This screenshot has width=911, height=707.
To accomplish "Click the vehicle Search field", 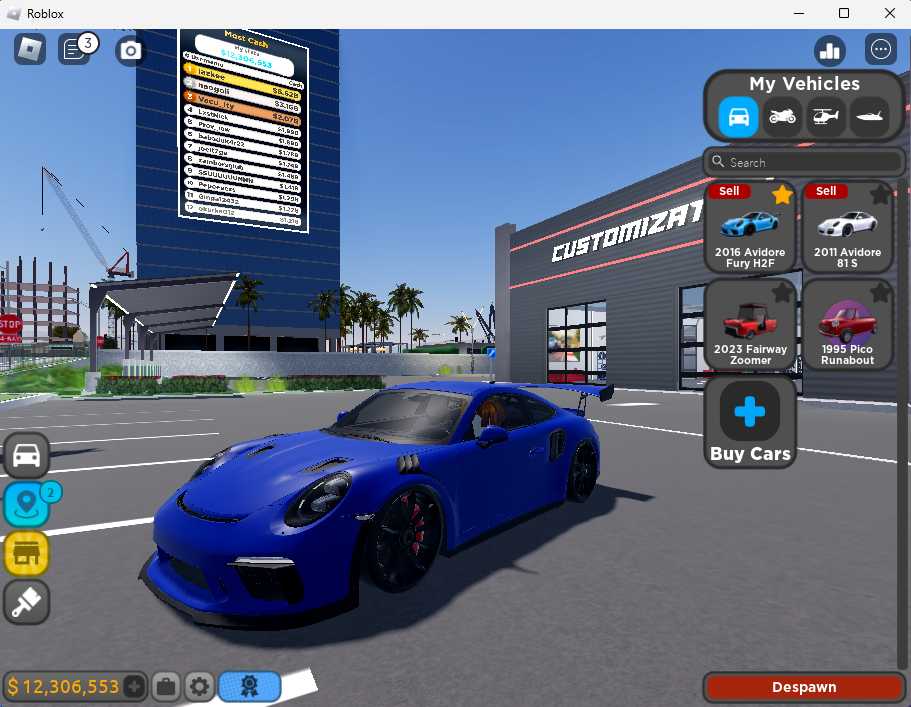I will (804, 162).
